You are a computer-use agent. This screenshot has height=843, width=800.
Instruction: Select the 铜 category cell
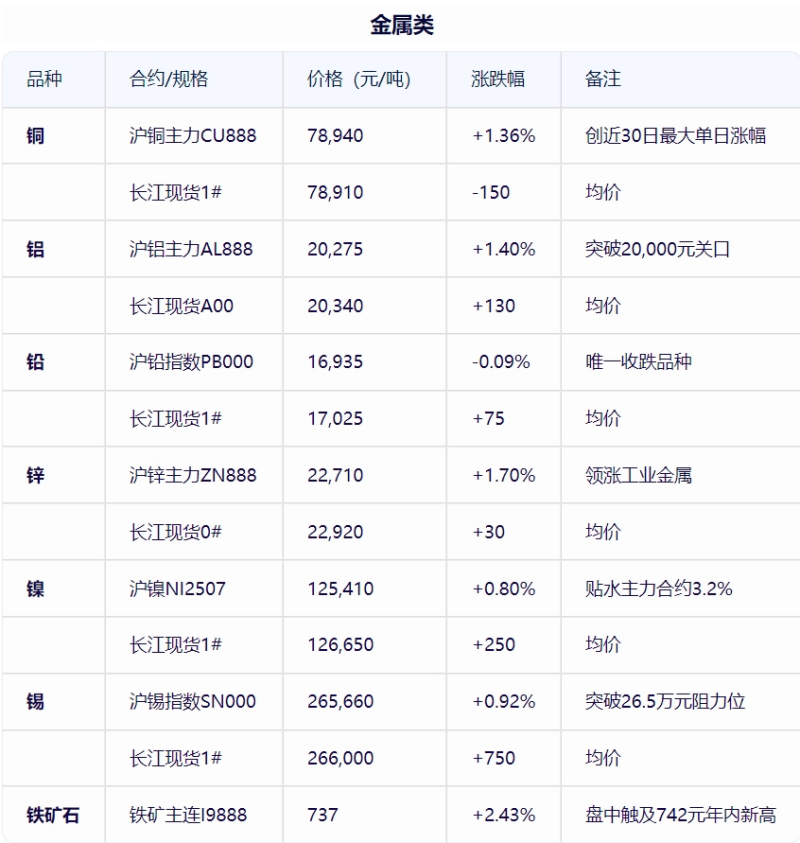tap(35, 135)
